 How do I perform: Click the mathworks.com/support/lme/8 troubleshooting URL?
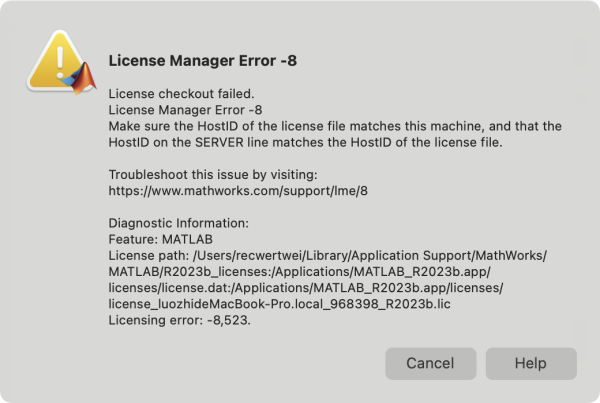click(238, 191)
